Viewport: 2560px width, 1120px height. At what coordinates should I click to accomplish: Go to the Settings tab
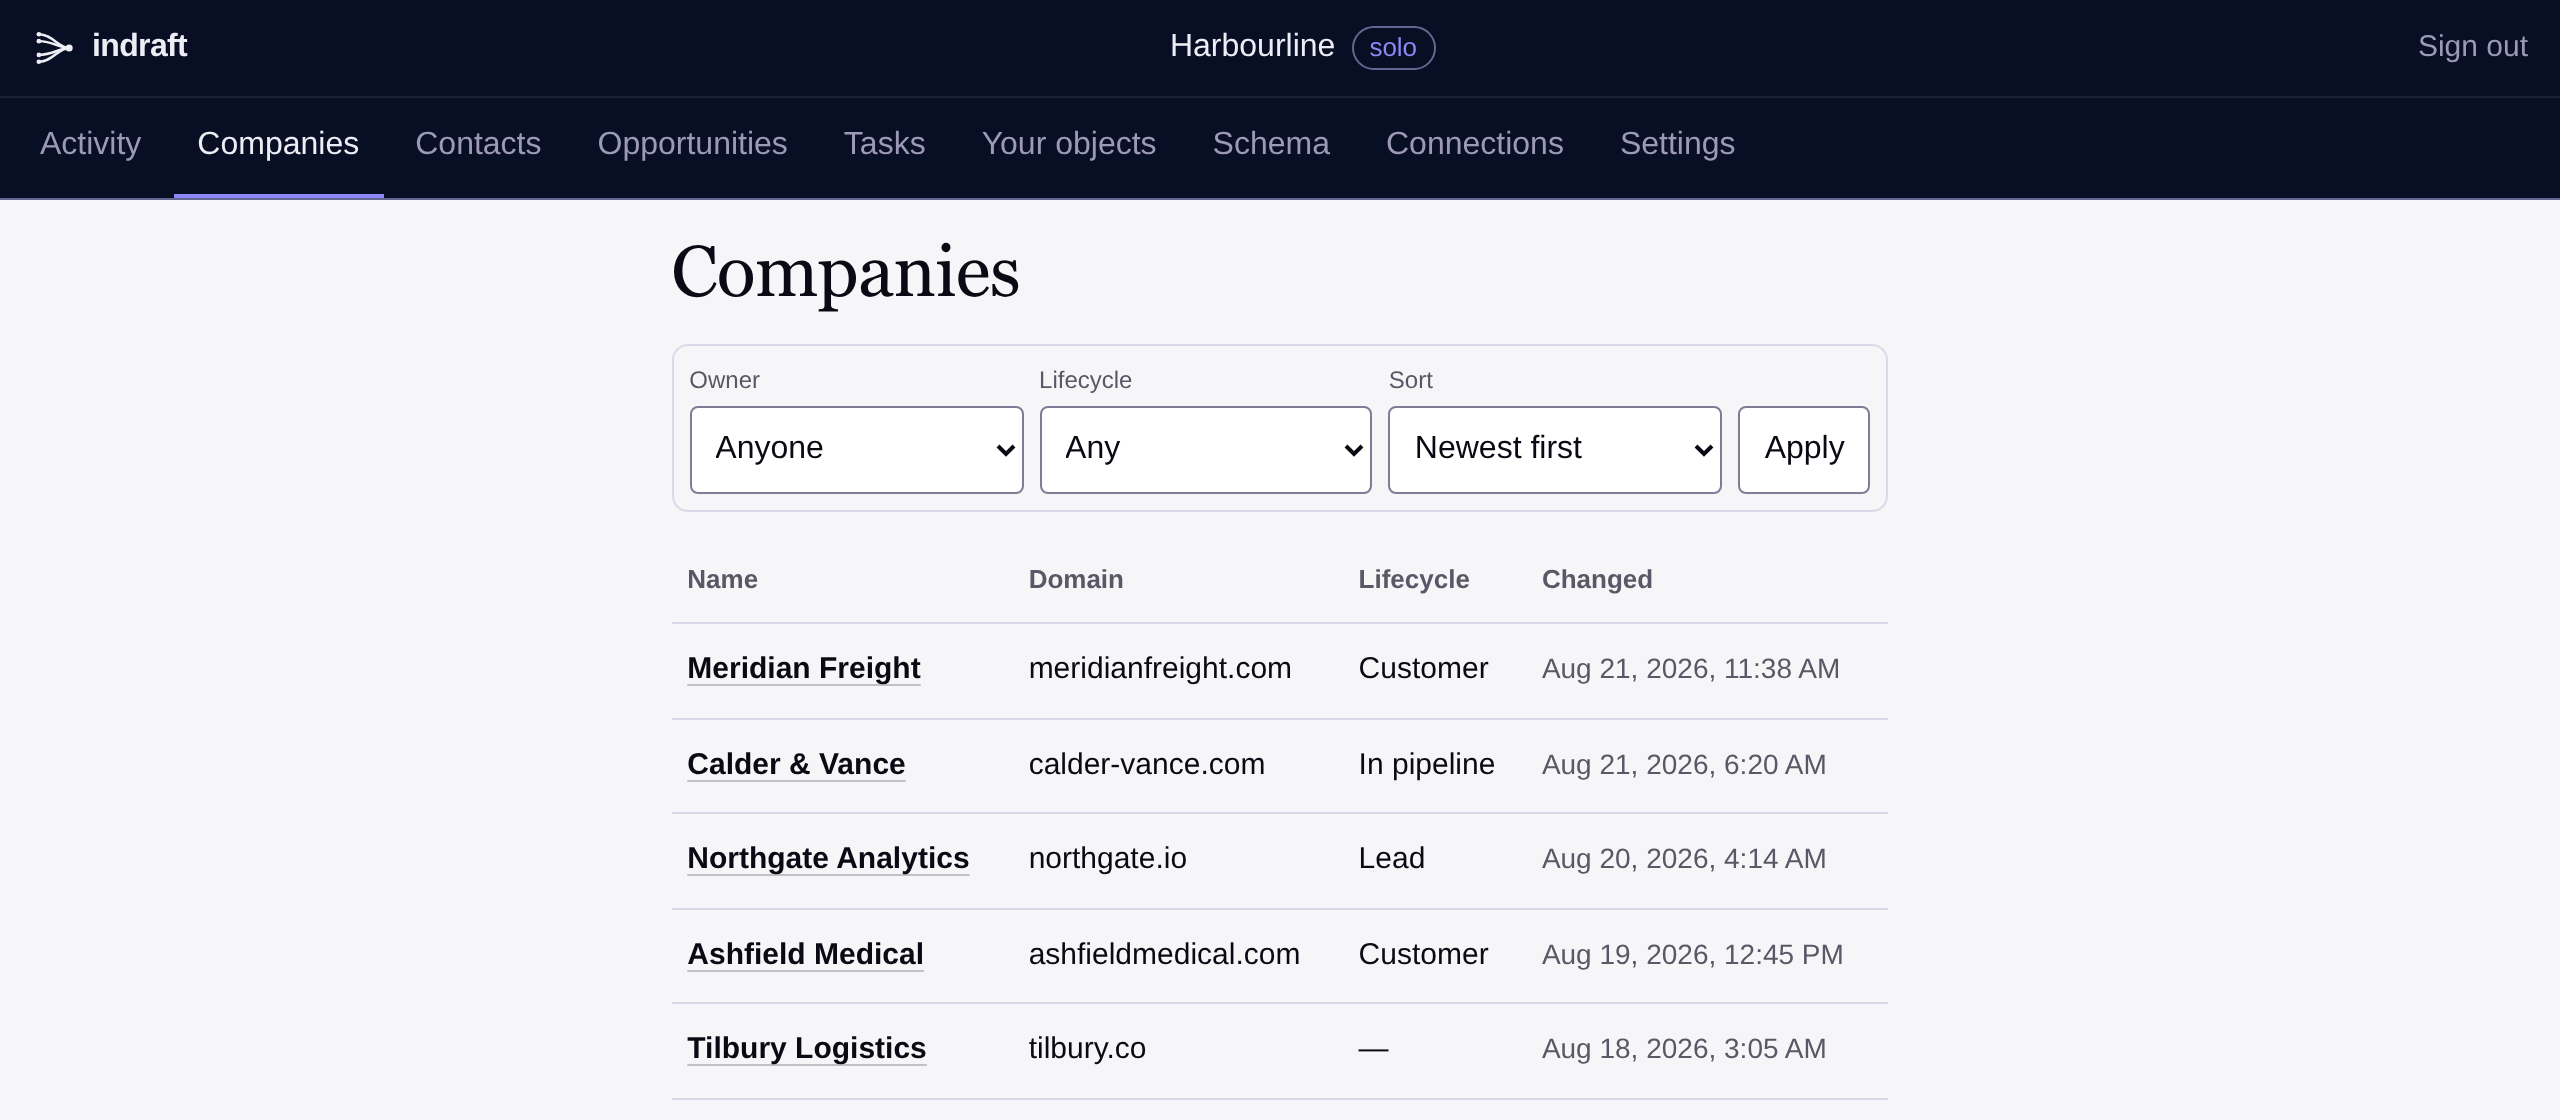[x=1677, y=143]
